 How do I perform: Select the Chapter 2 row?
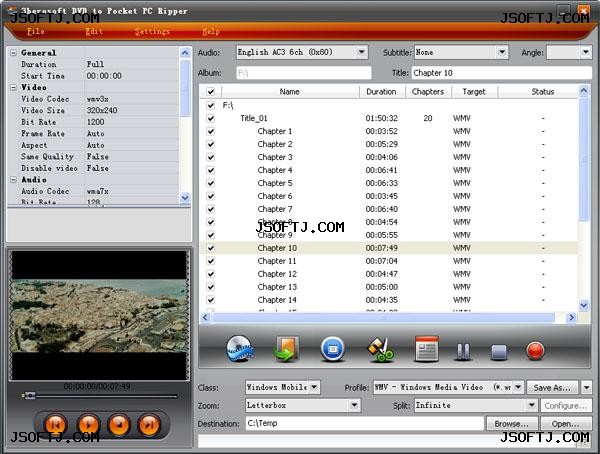click(388, 144)
